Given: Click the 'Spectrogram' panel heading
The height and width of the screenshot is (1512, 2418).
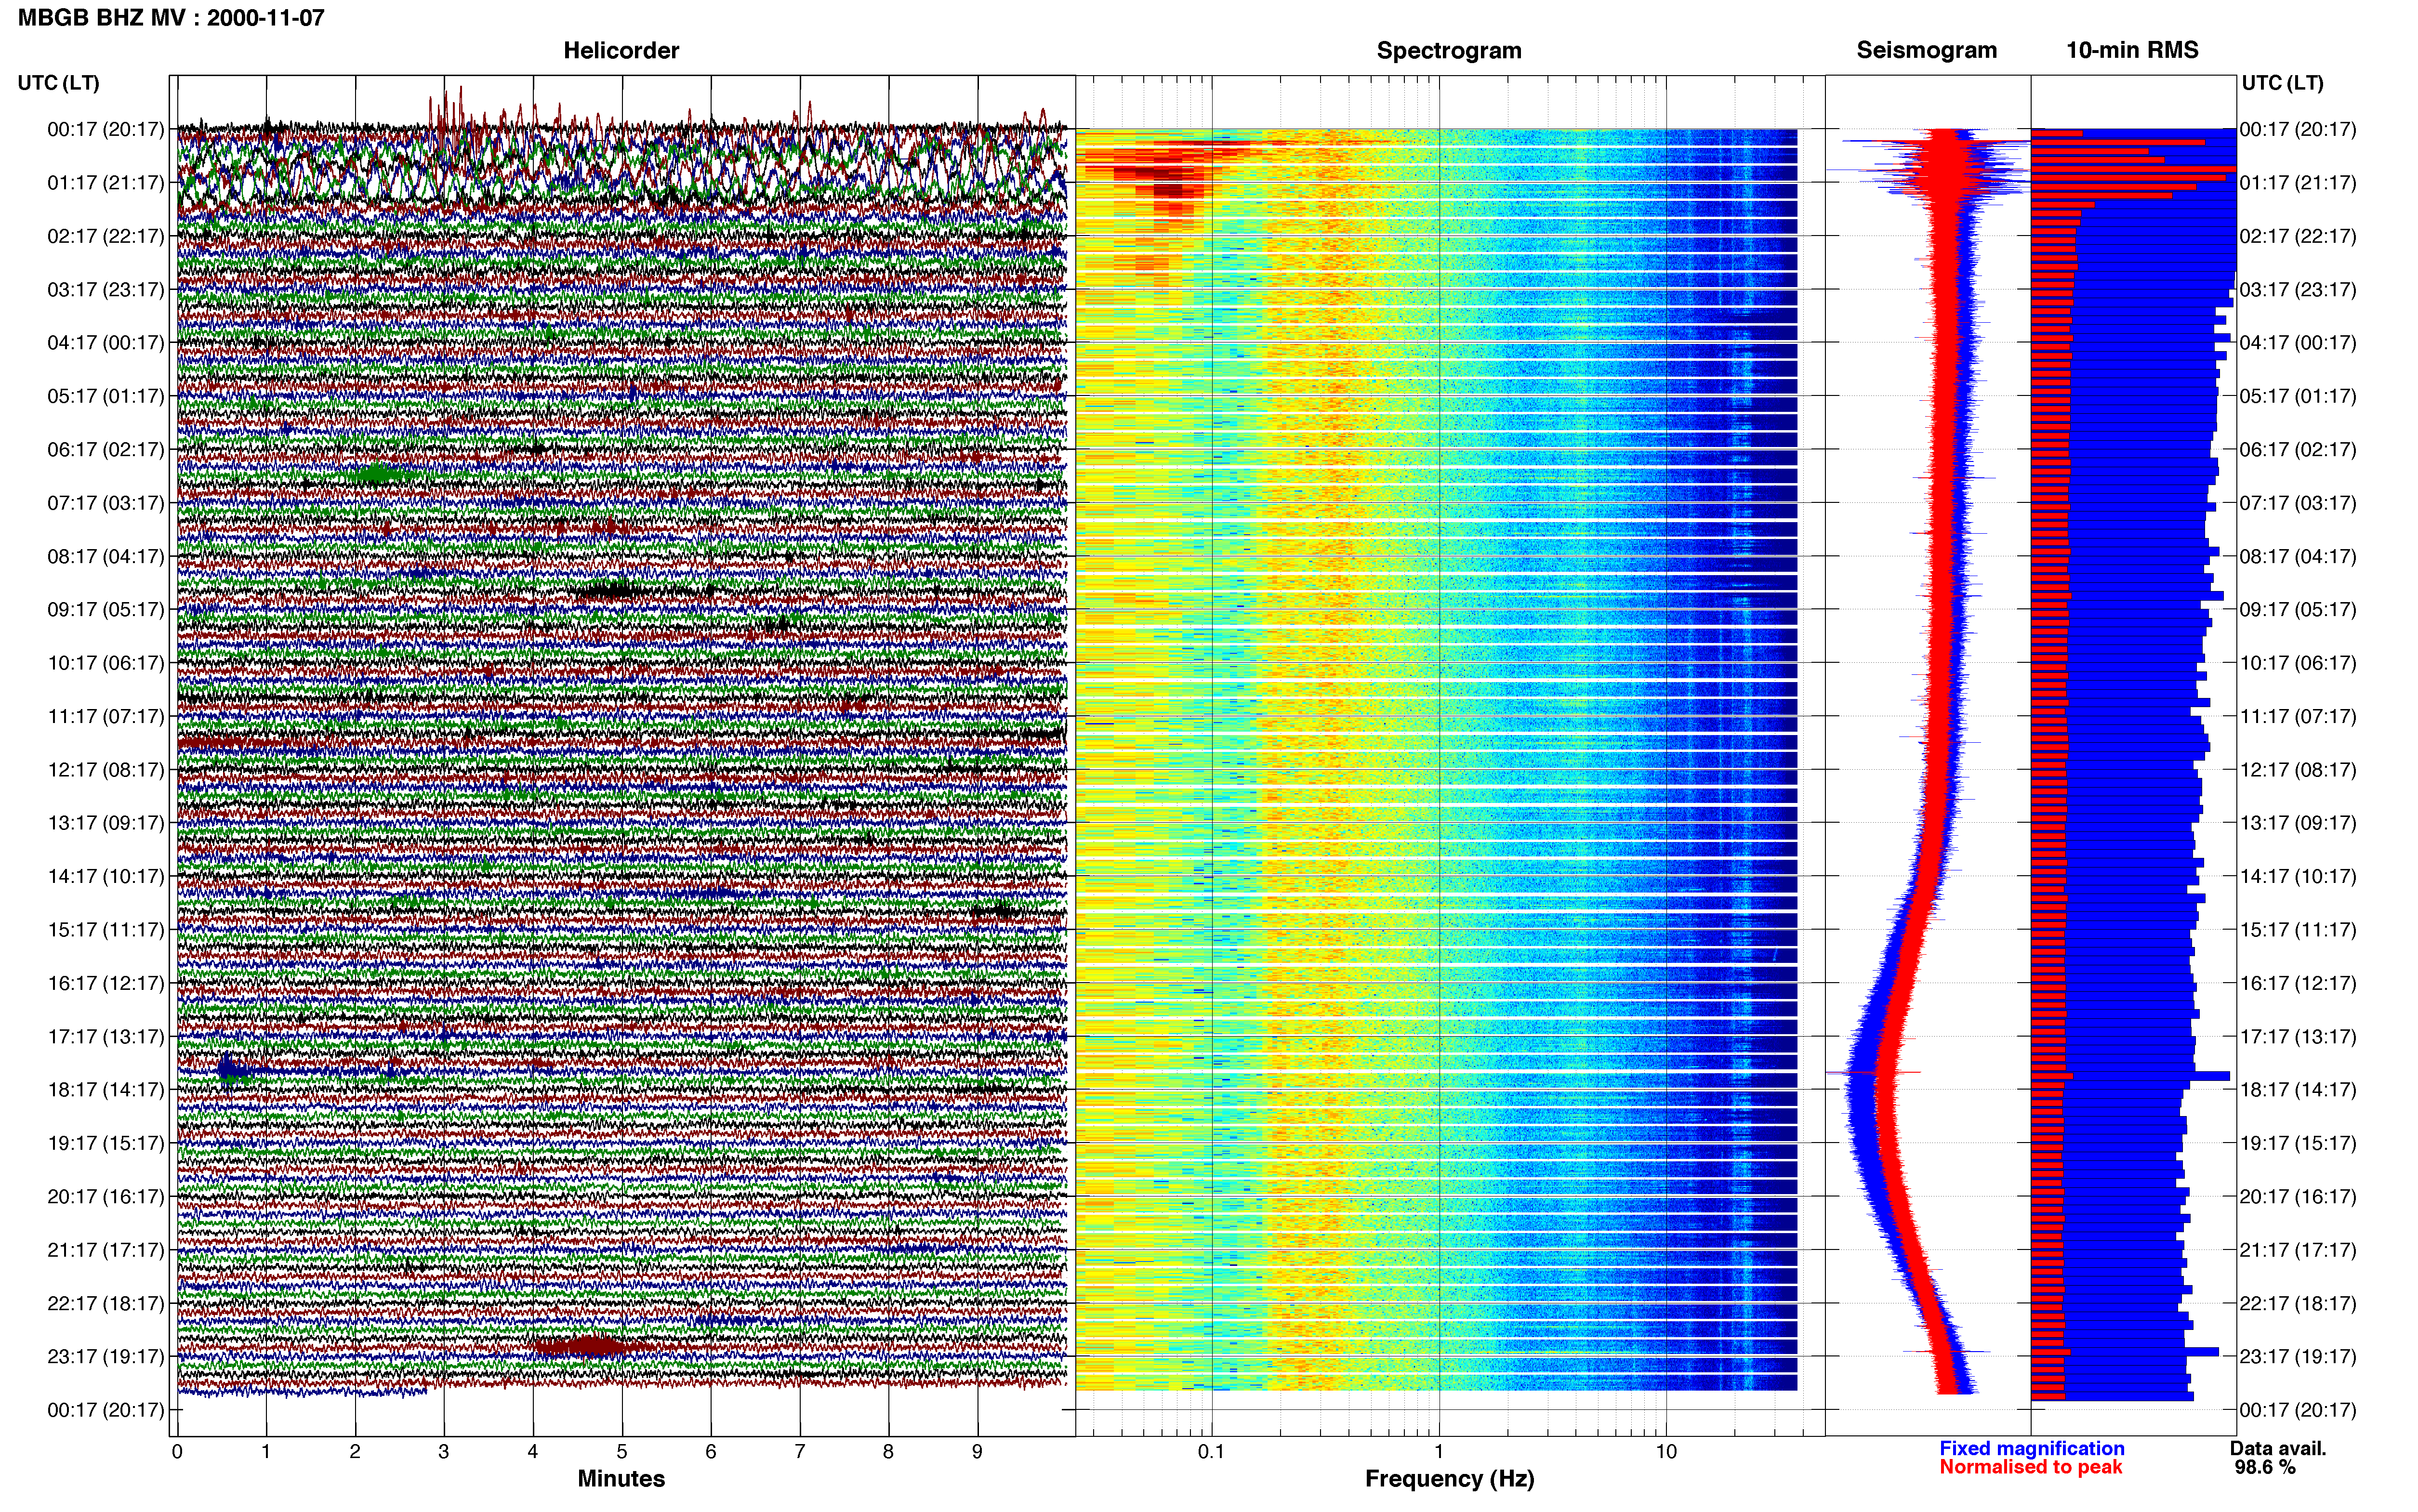Looking at the screenshot, I should (x=1449, y=50).
